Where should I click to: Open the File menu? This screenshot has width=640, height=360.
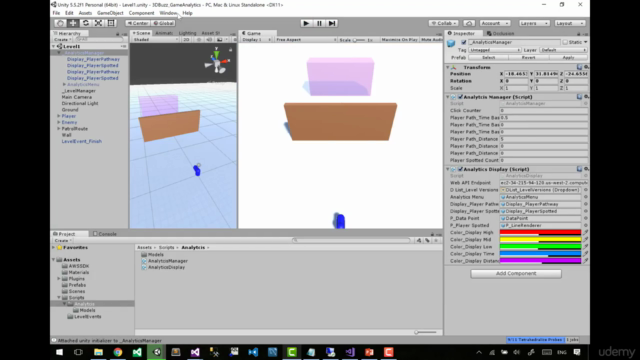(56, 13)
